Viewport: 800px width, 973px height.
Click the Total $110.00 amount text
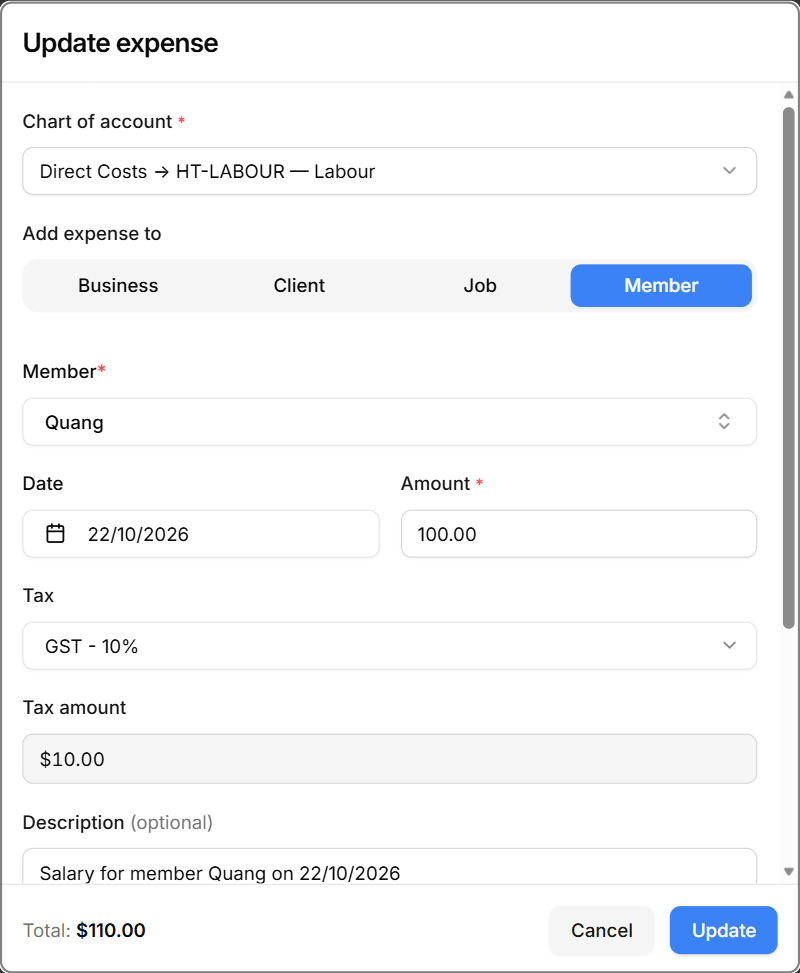[x=110, y=930]
